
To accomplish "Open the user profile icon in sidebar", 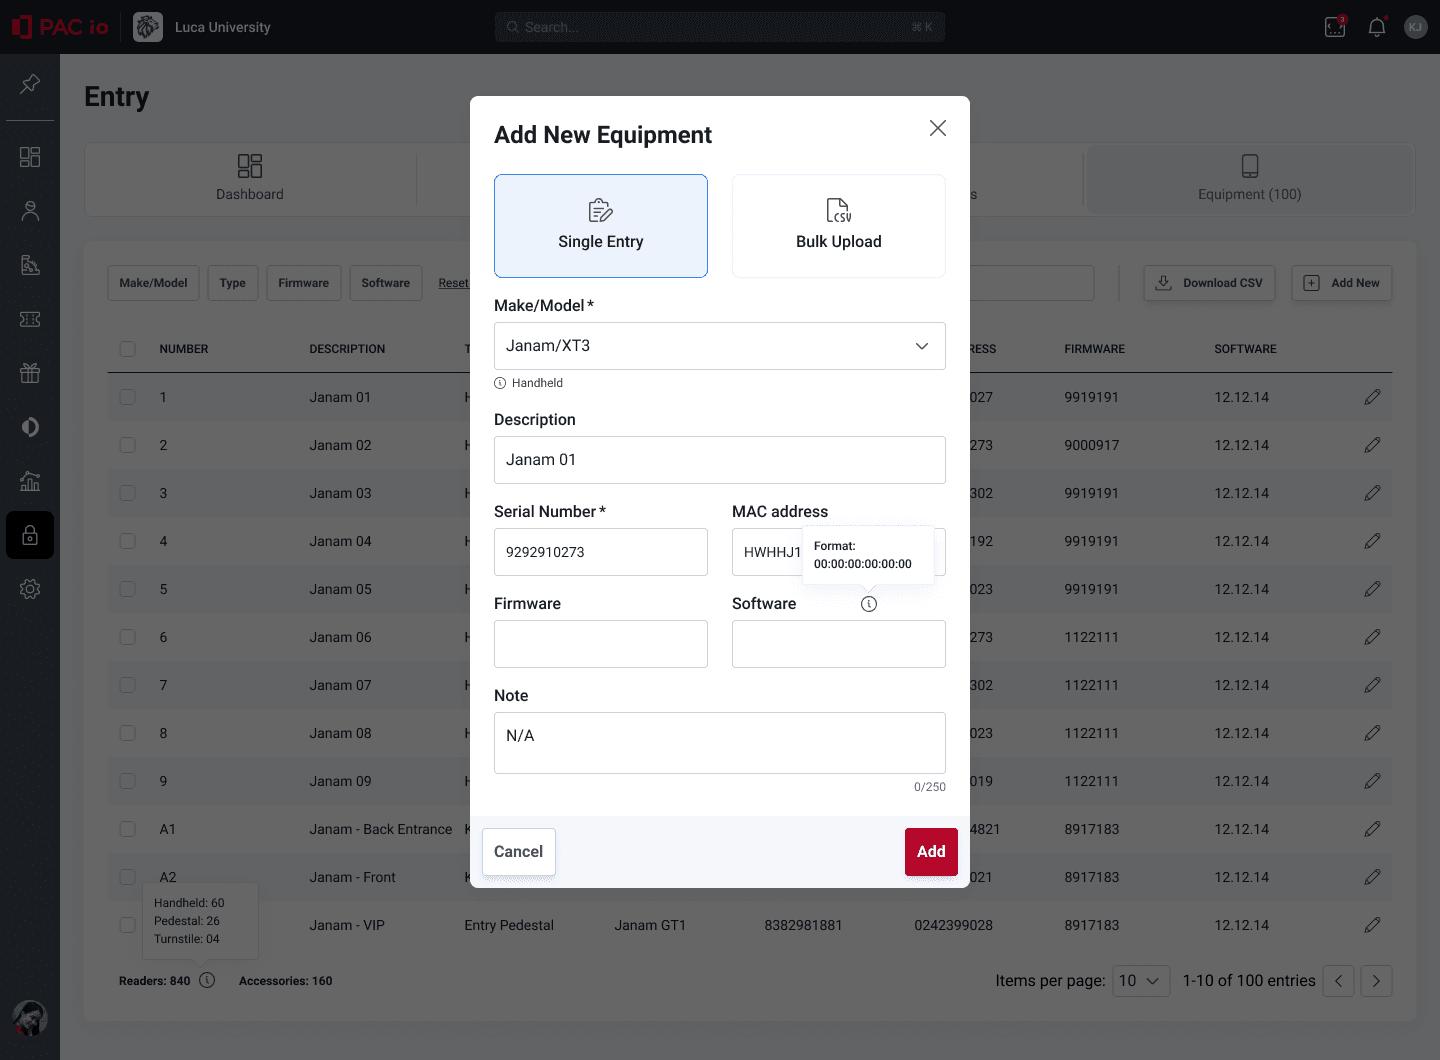I will (x=30, y=211).
